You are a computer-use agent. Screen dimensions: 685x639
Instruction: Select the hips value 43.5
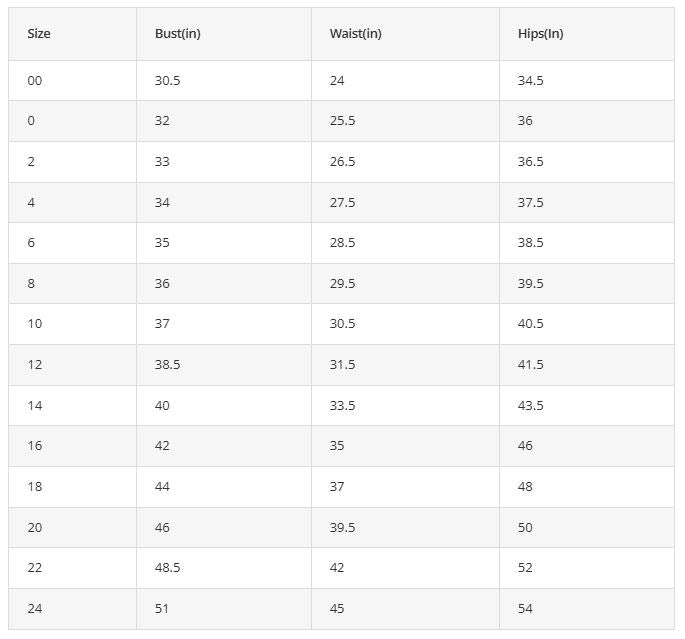point(530,405)
